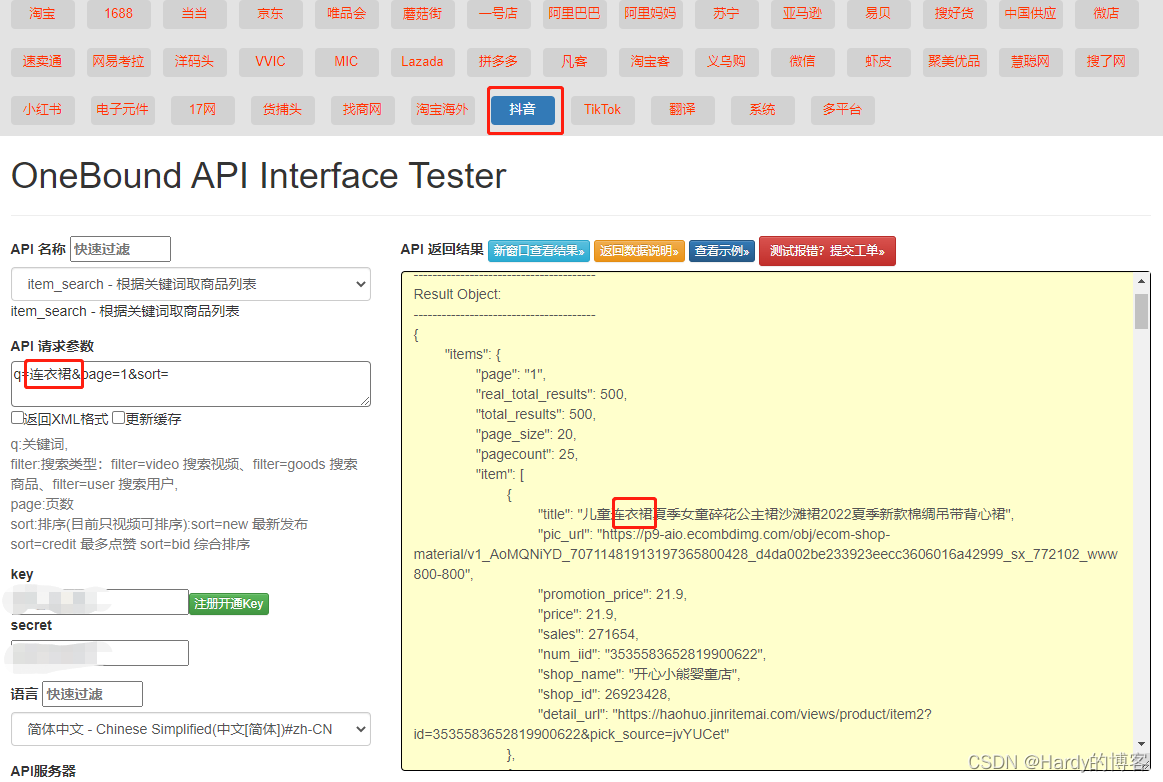The height and width of the screenshot is (782, 1163).
Task: Focus the key input field
Action: 99,602
